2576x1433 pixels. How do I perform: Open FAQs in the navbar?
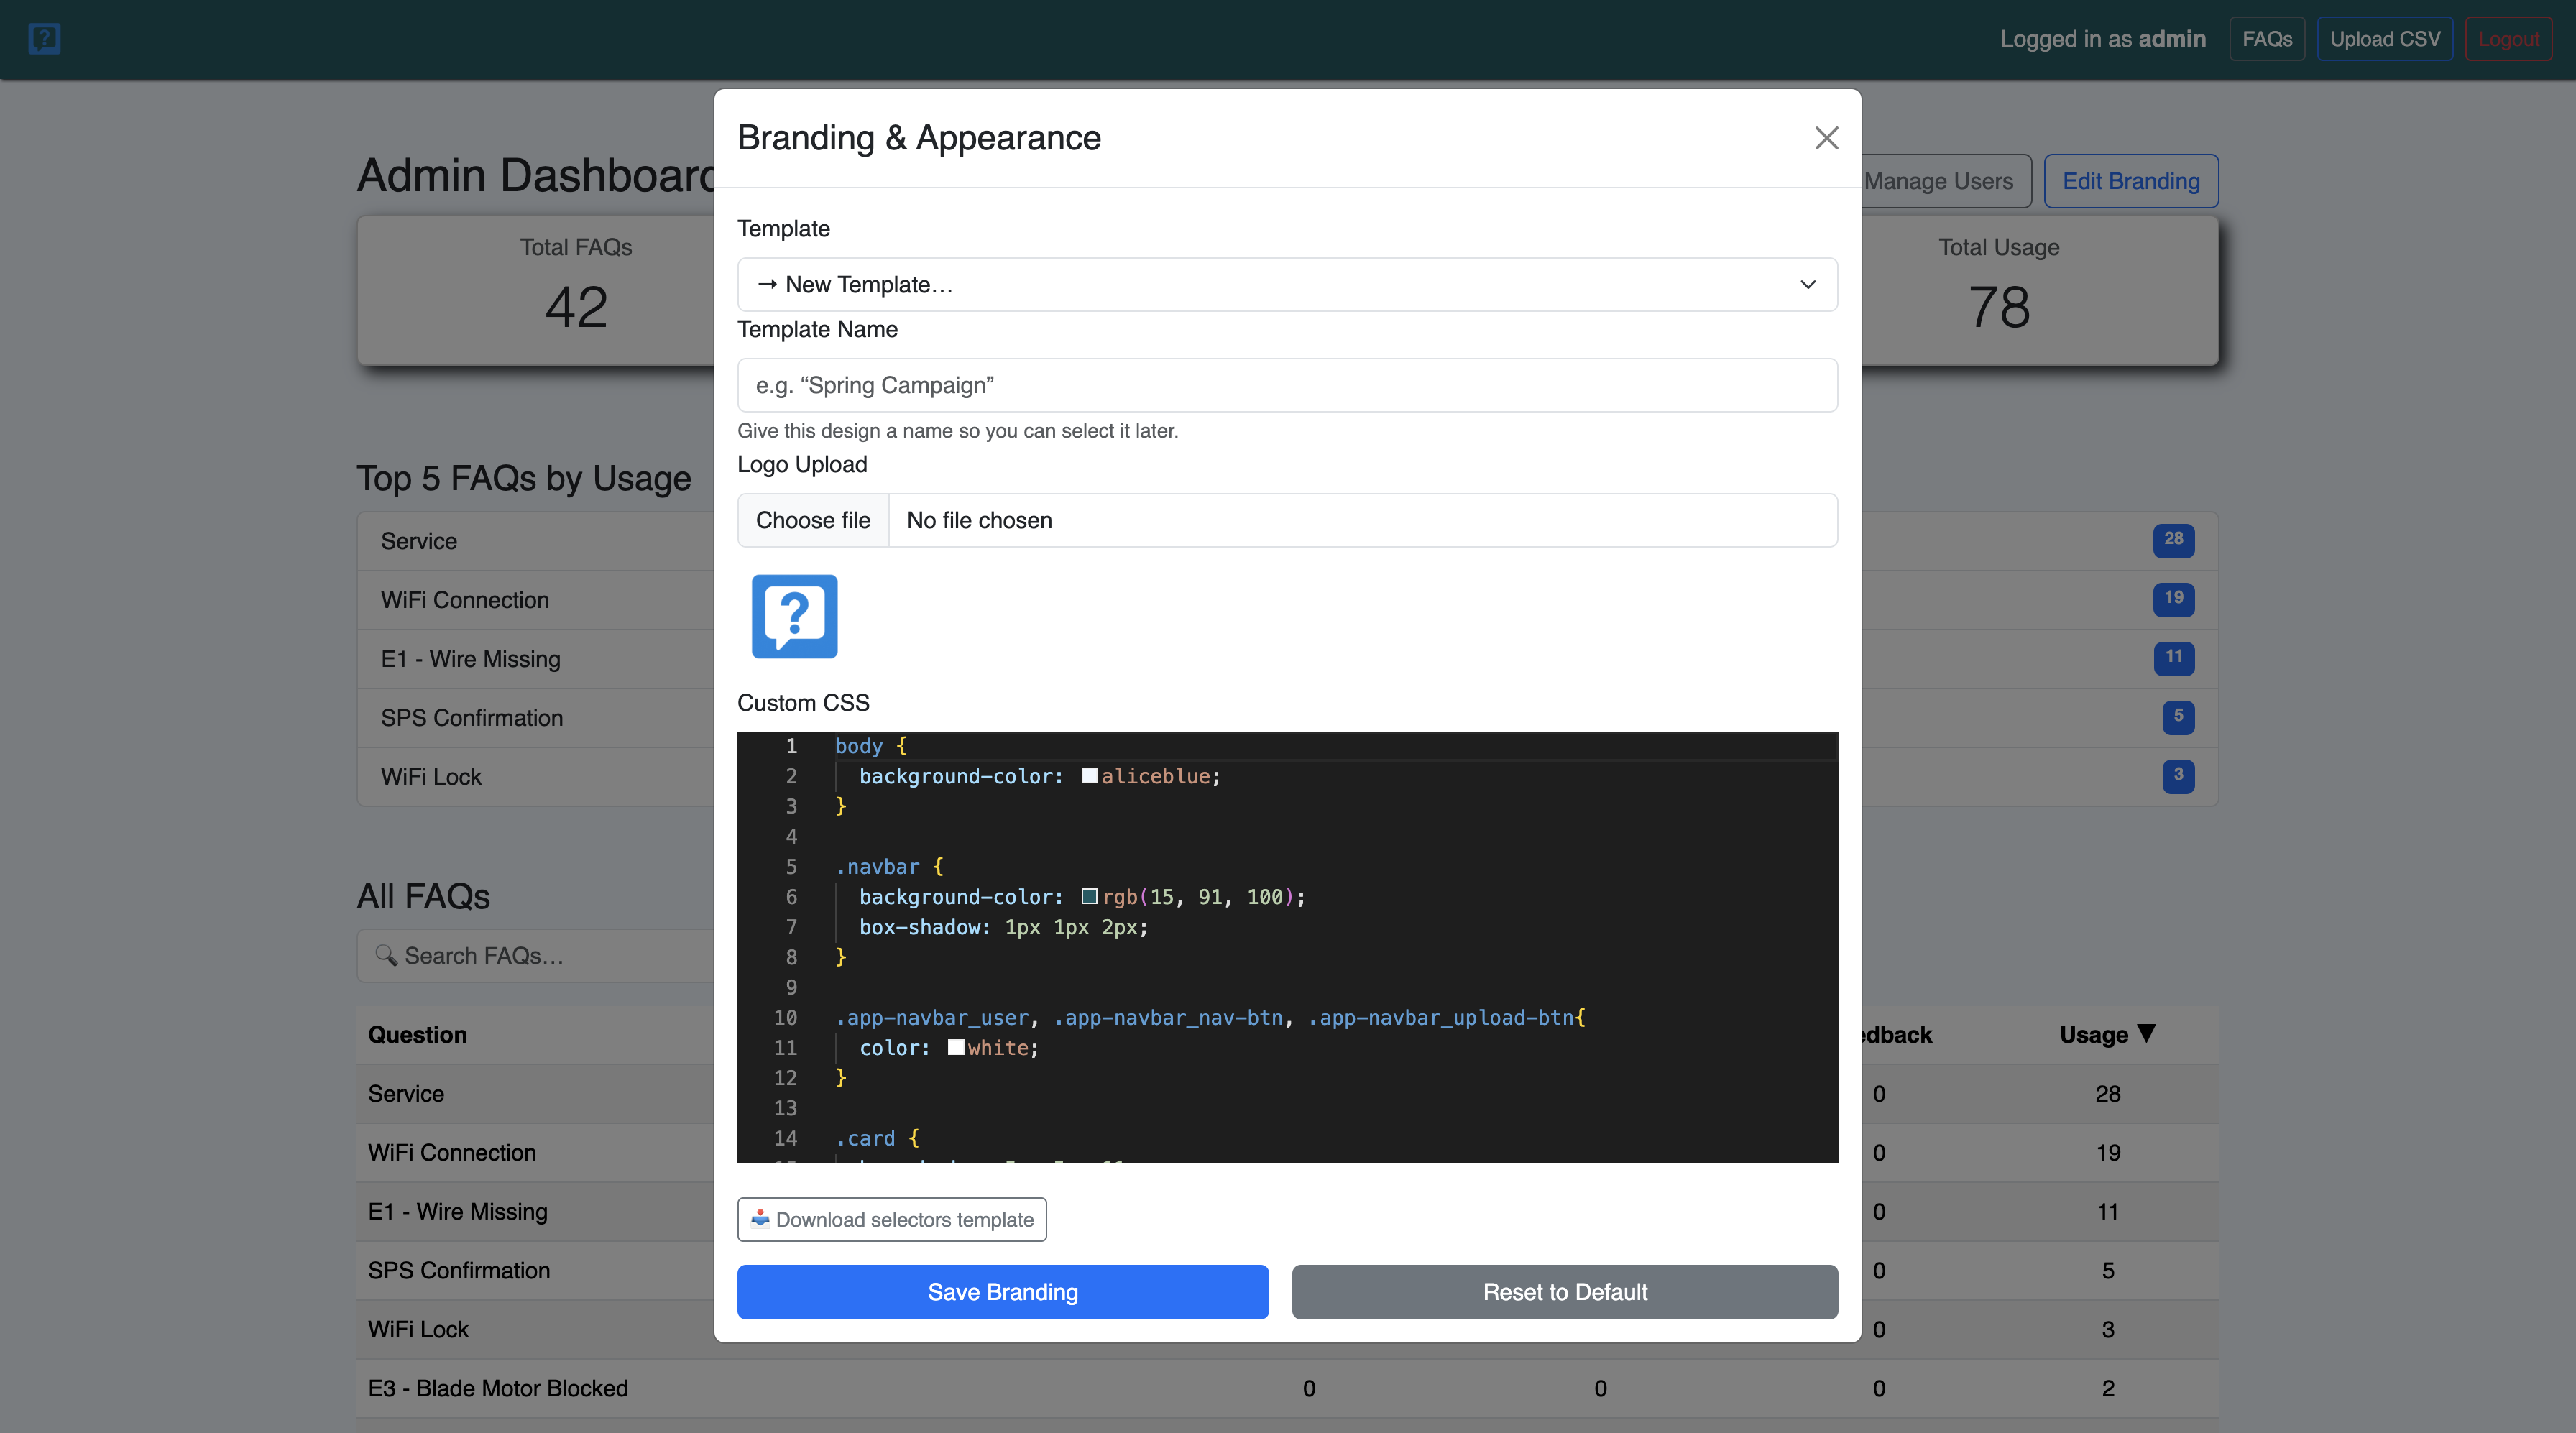pos(2267,39)
